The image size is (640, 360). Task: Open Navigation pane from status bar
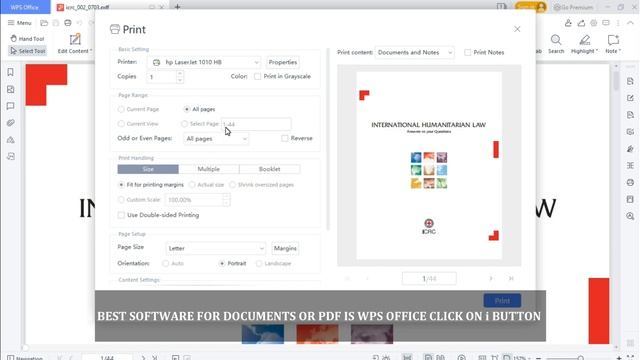24,358
